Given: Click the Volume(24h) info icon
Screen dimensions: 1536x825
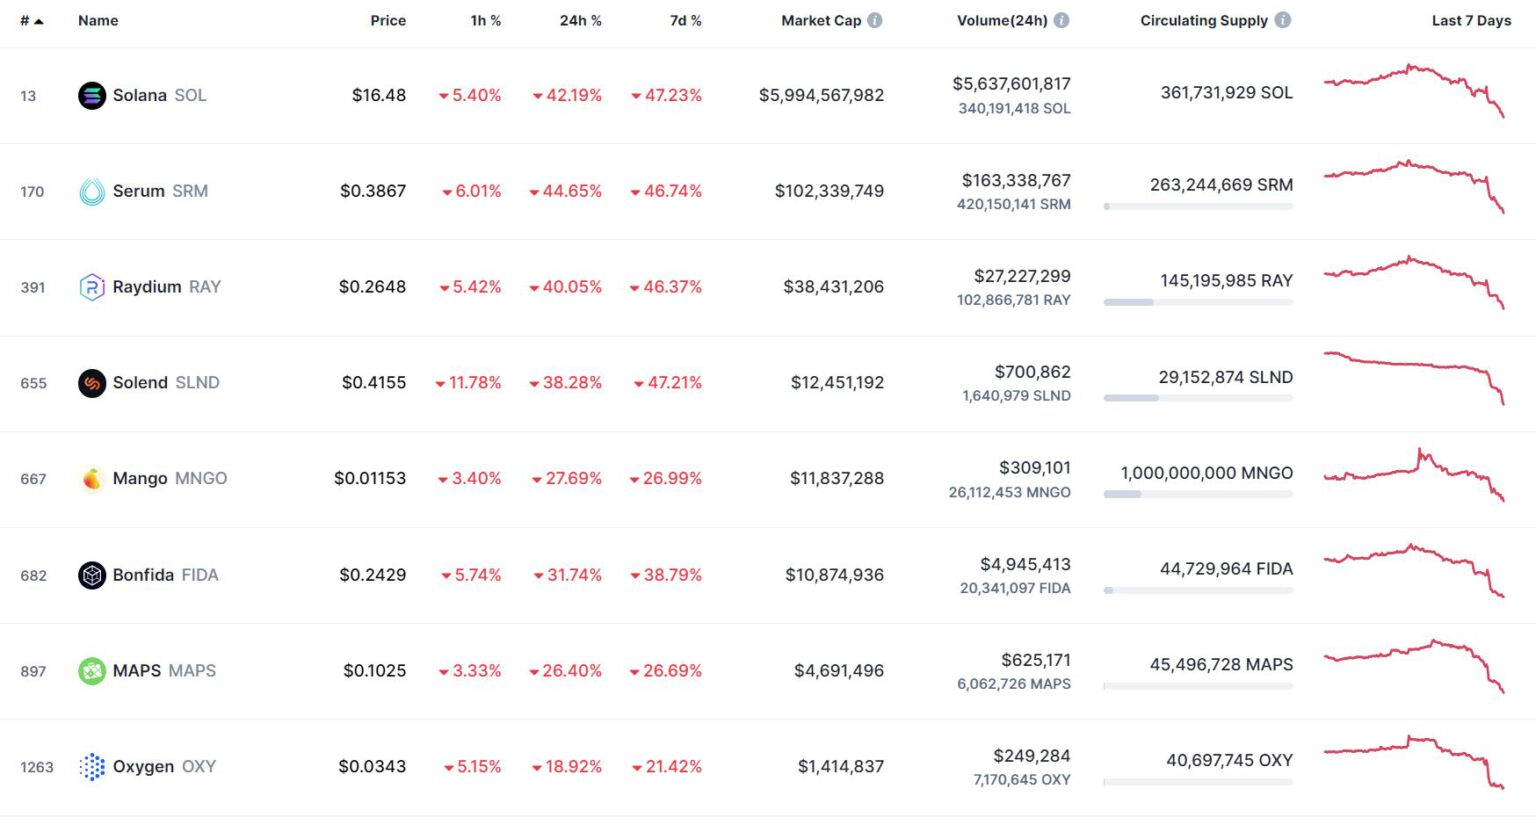Looking at the screenshot, I should tap(1062, 20).
